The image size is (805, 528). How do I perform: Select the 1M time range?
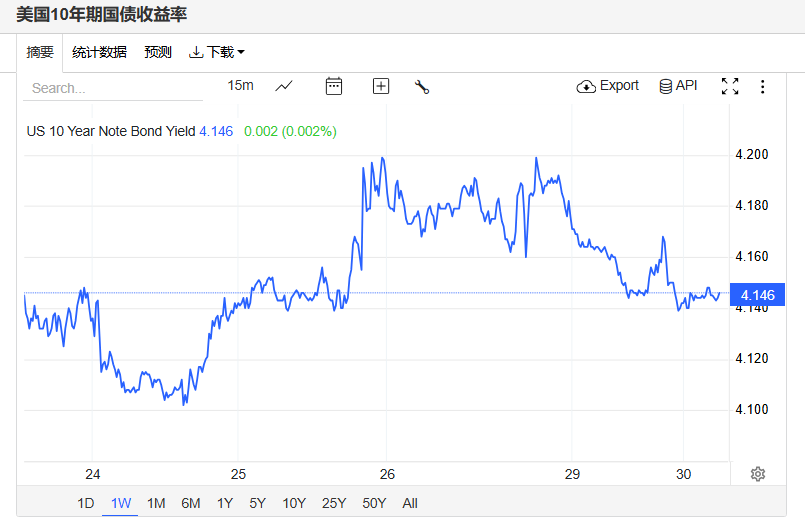click(x=156, y=503)
